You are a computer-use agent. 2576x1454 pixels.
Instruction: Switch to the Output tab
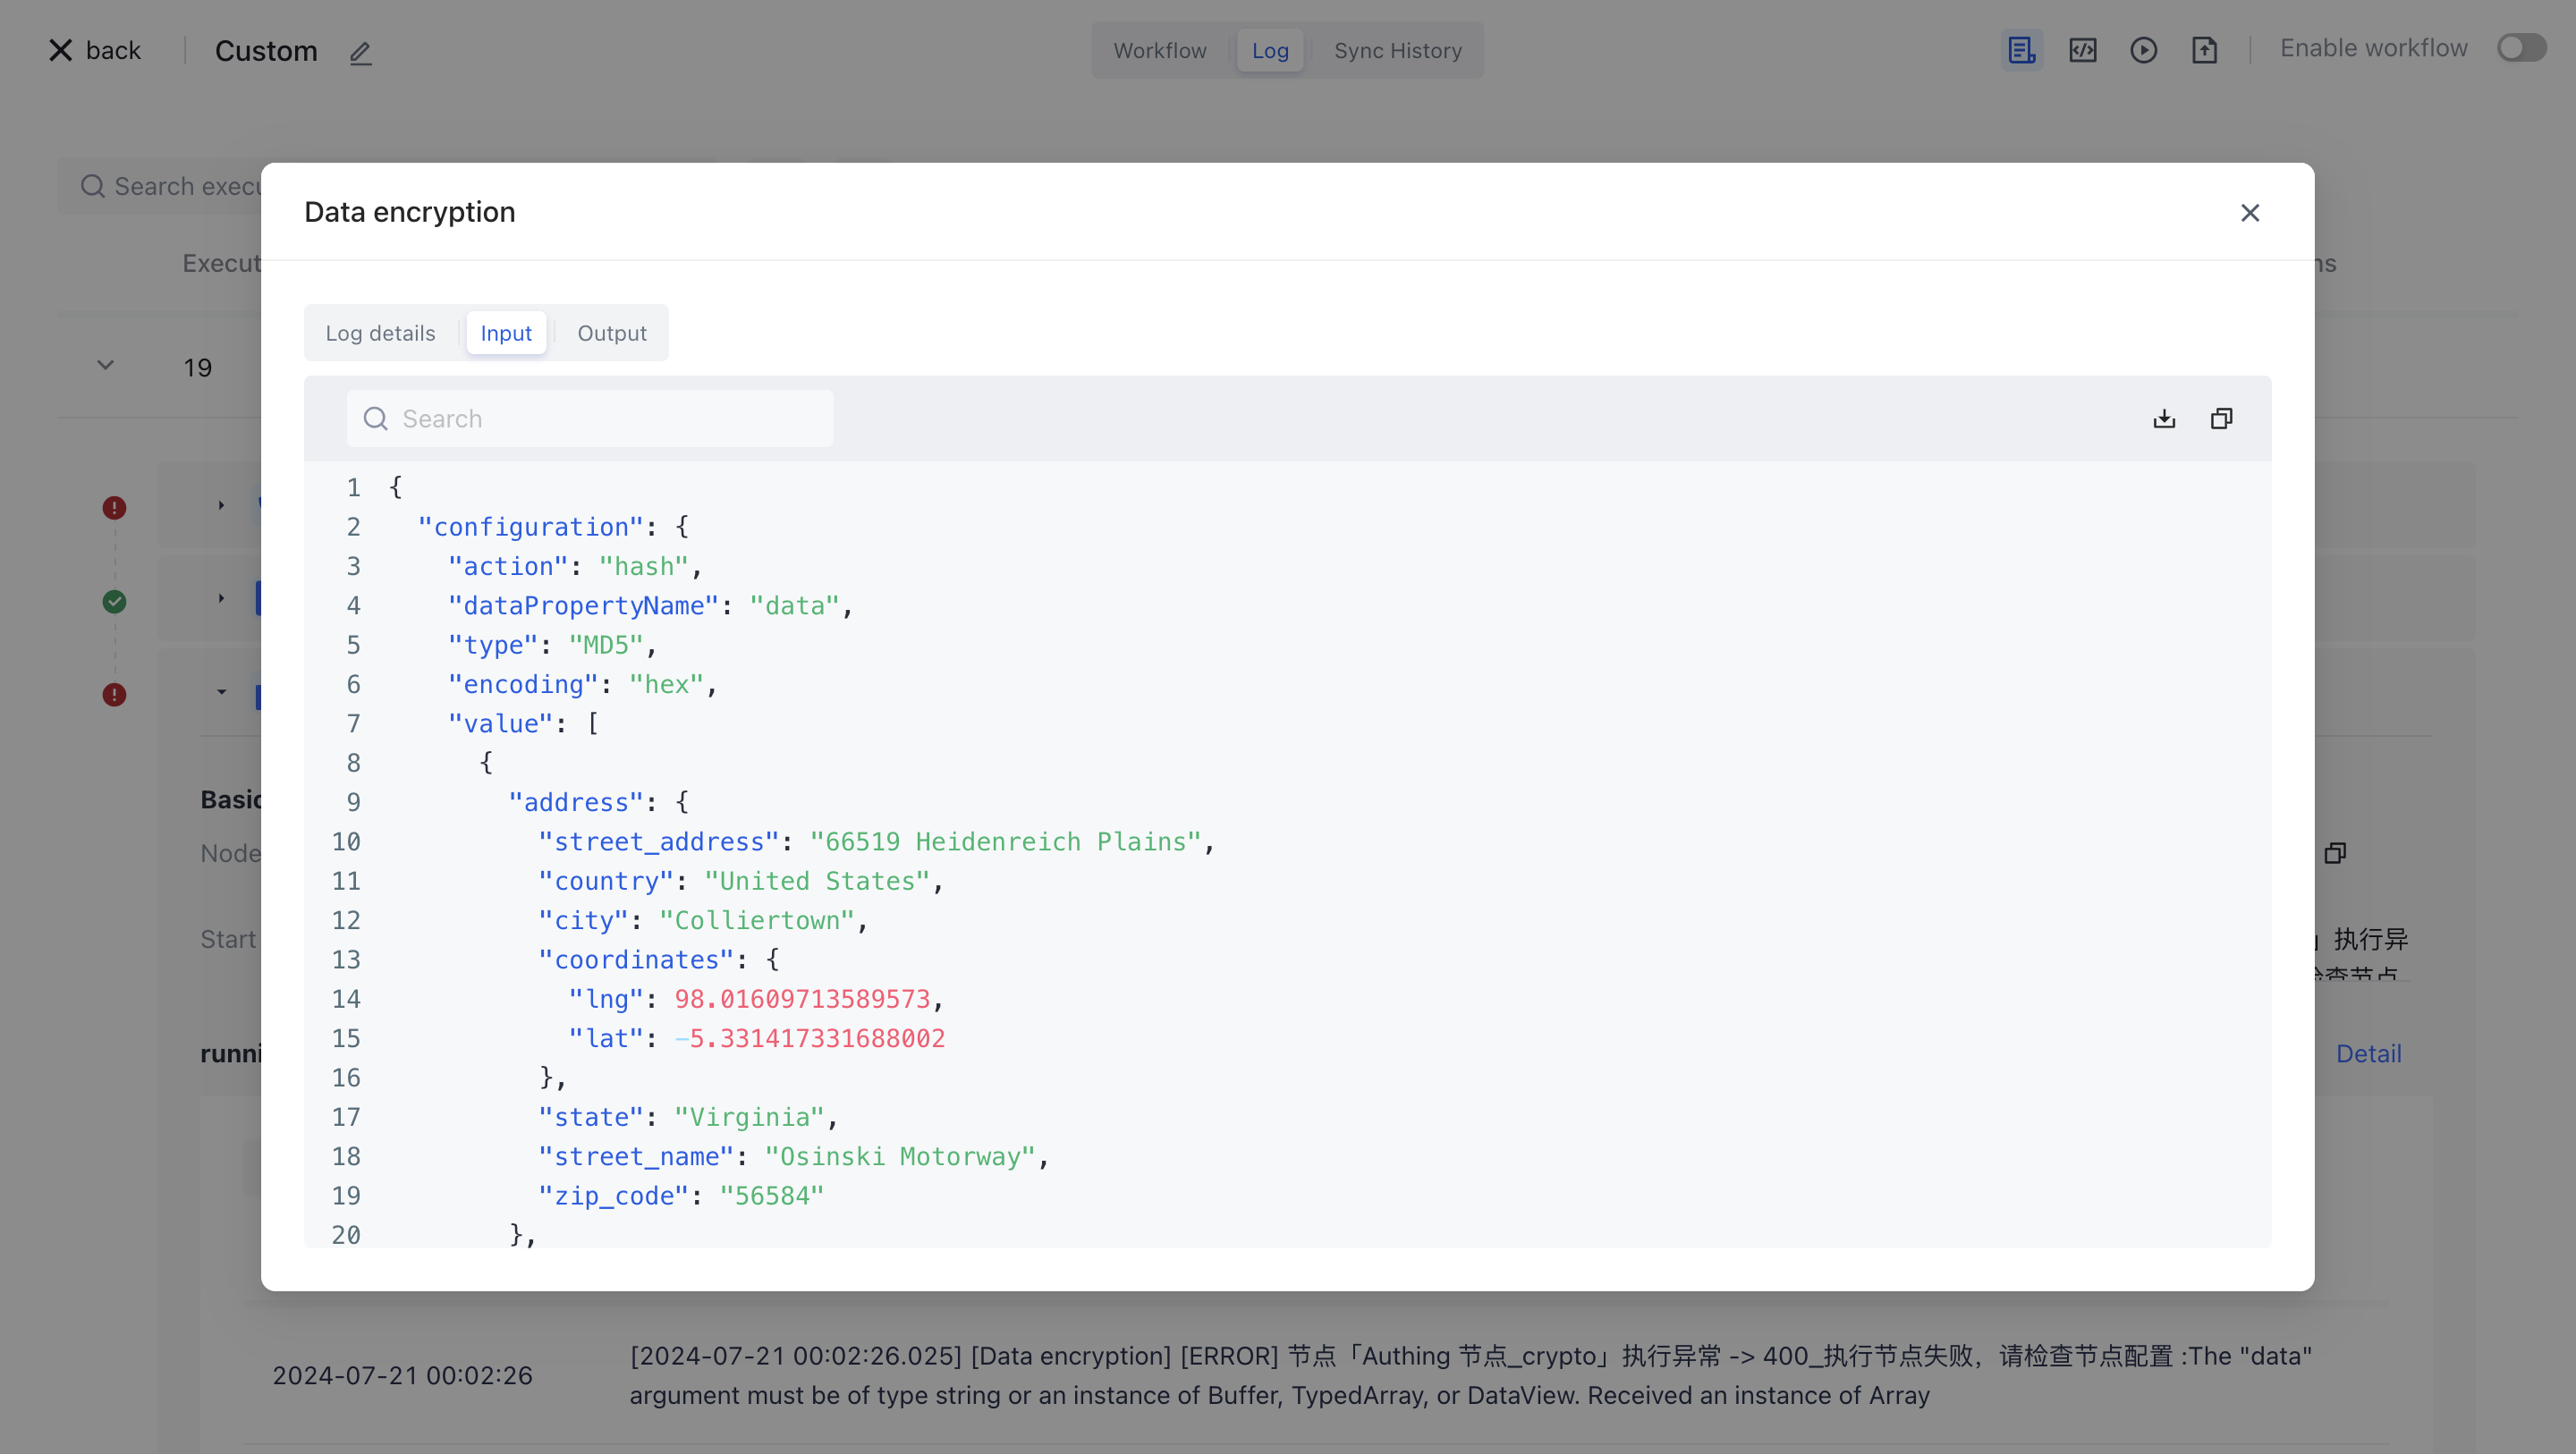(611, 333)
